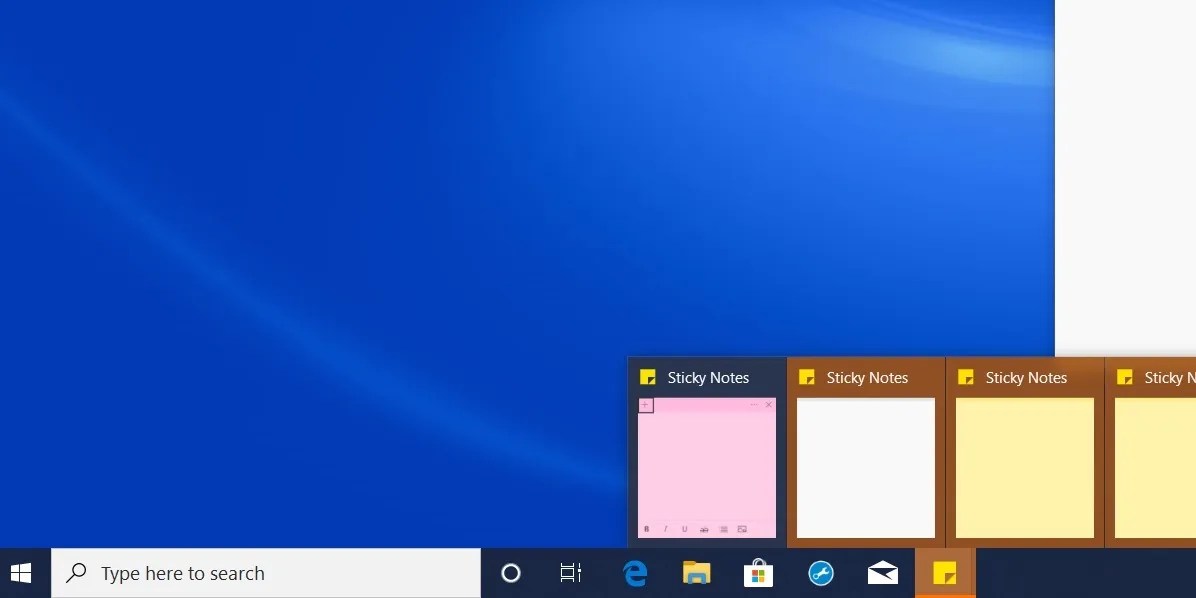1196x598 pixels.
Task: Select the fully visible yellow Sticky Notes preview
Action: [x=1024, y=468]
